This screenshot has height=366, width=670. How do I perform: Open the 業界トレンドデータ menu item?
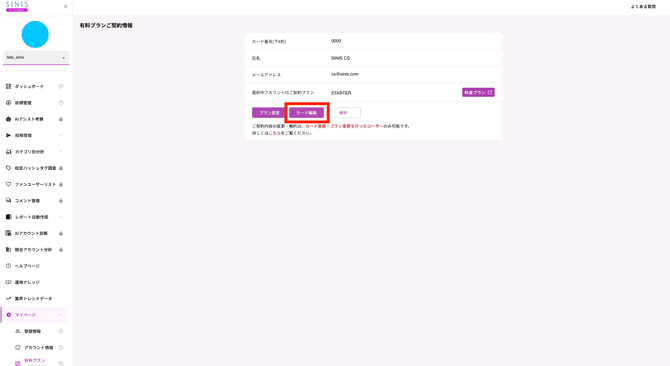[33, 299]
